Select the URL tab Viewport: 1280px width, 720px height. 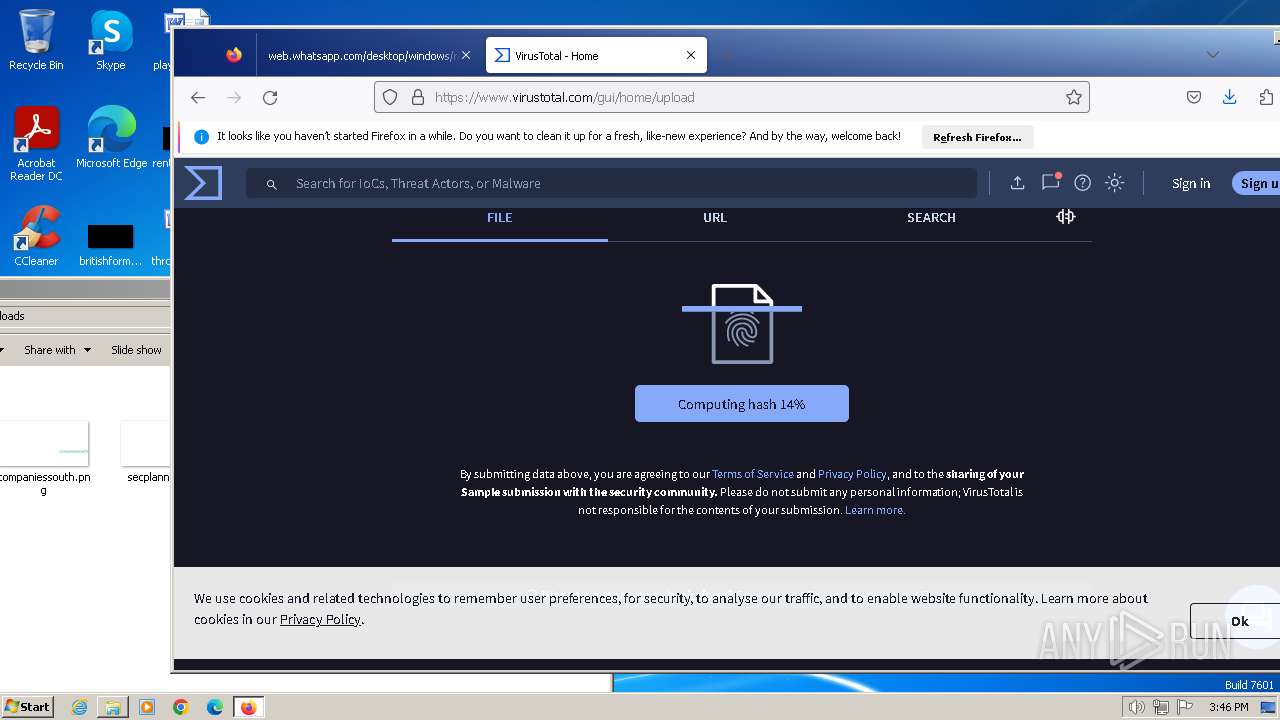tap(715, 218)
